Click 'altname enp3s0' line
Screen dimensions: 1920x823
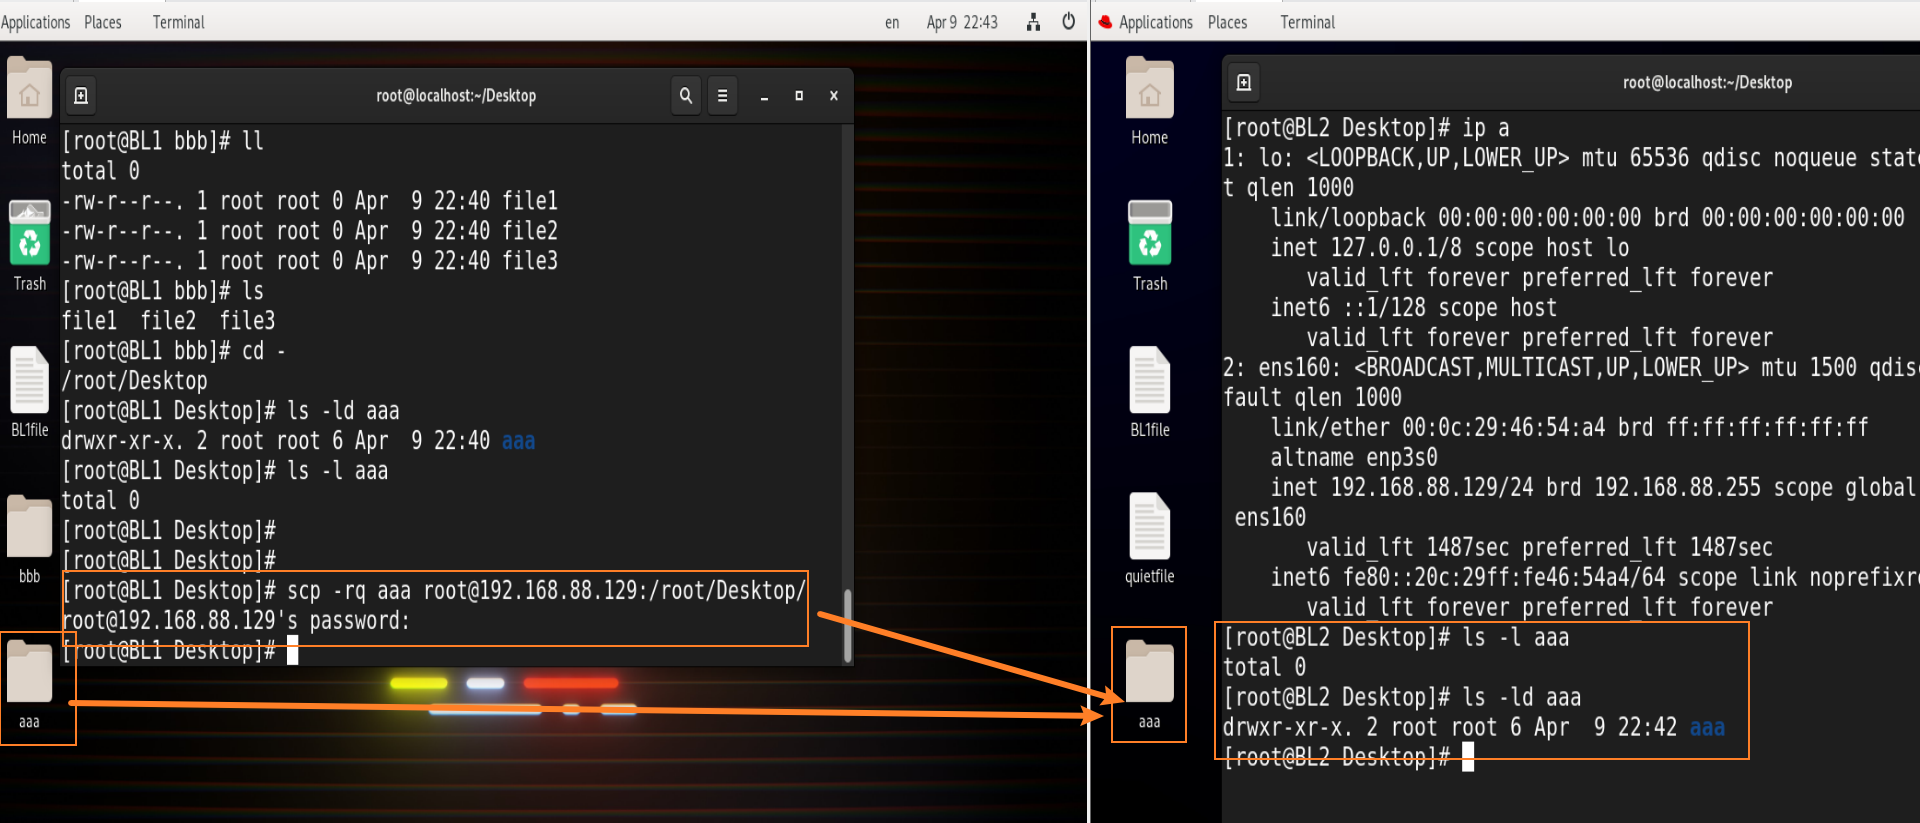click(1354, 458)
